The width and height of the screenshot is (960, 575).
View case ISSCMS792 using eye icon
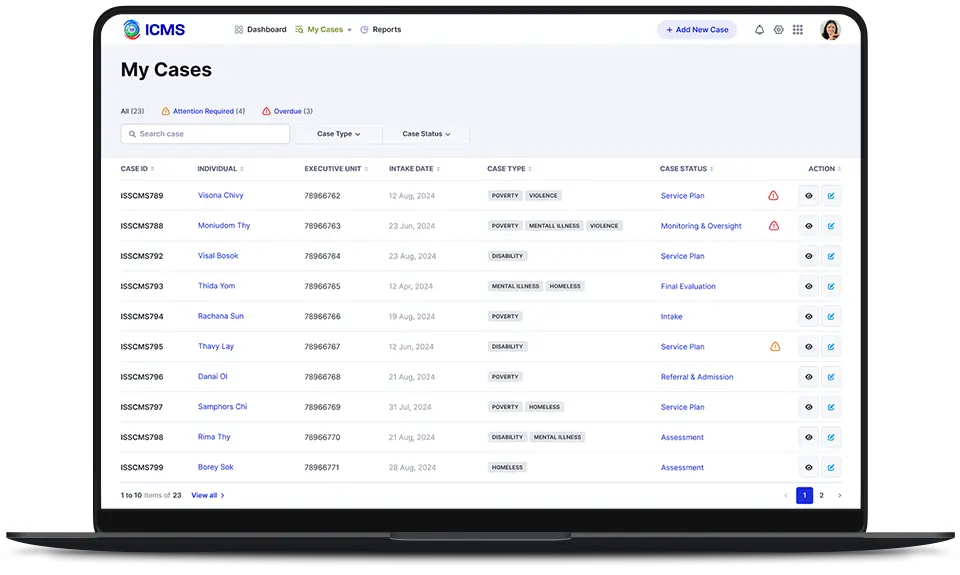(808, 257)
